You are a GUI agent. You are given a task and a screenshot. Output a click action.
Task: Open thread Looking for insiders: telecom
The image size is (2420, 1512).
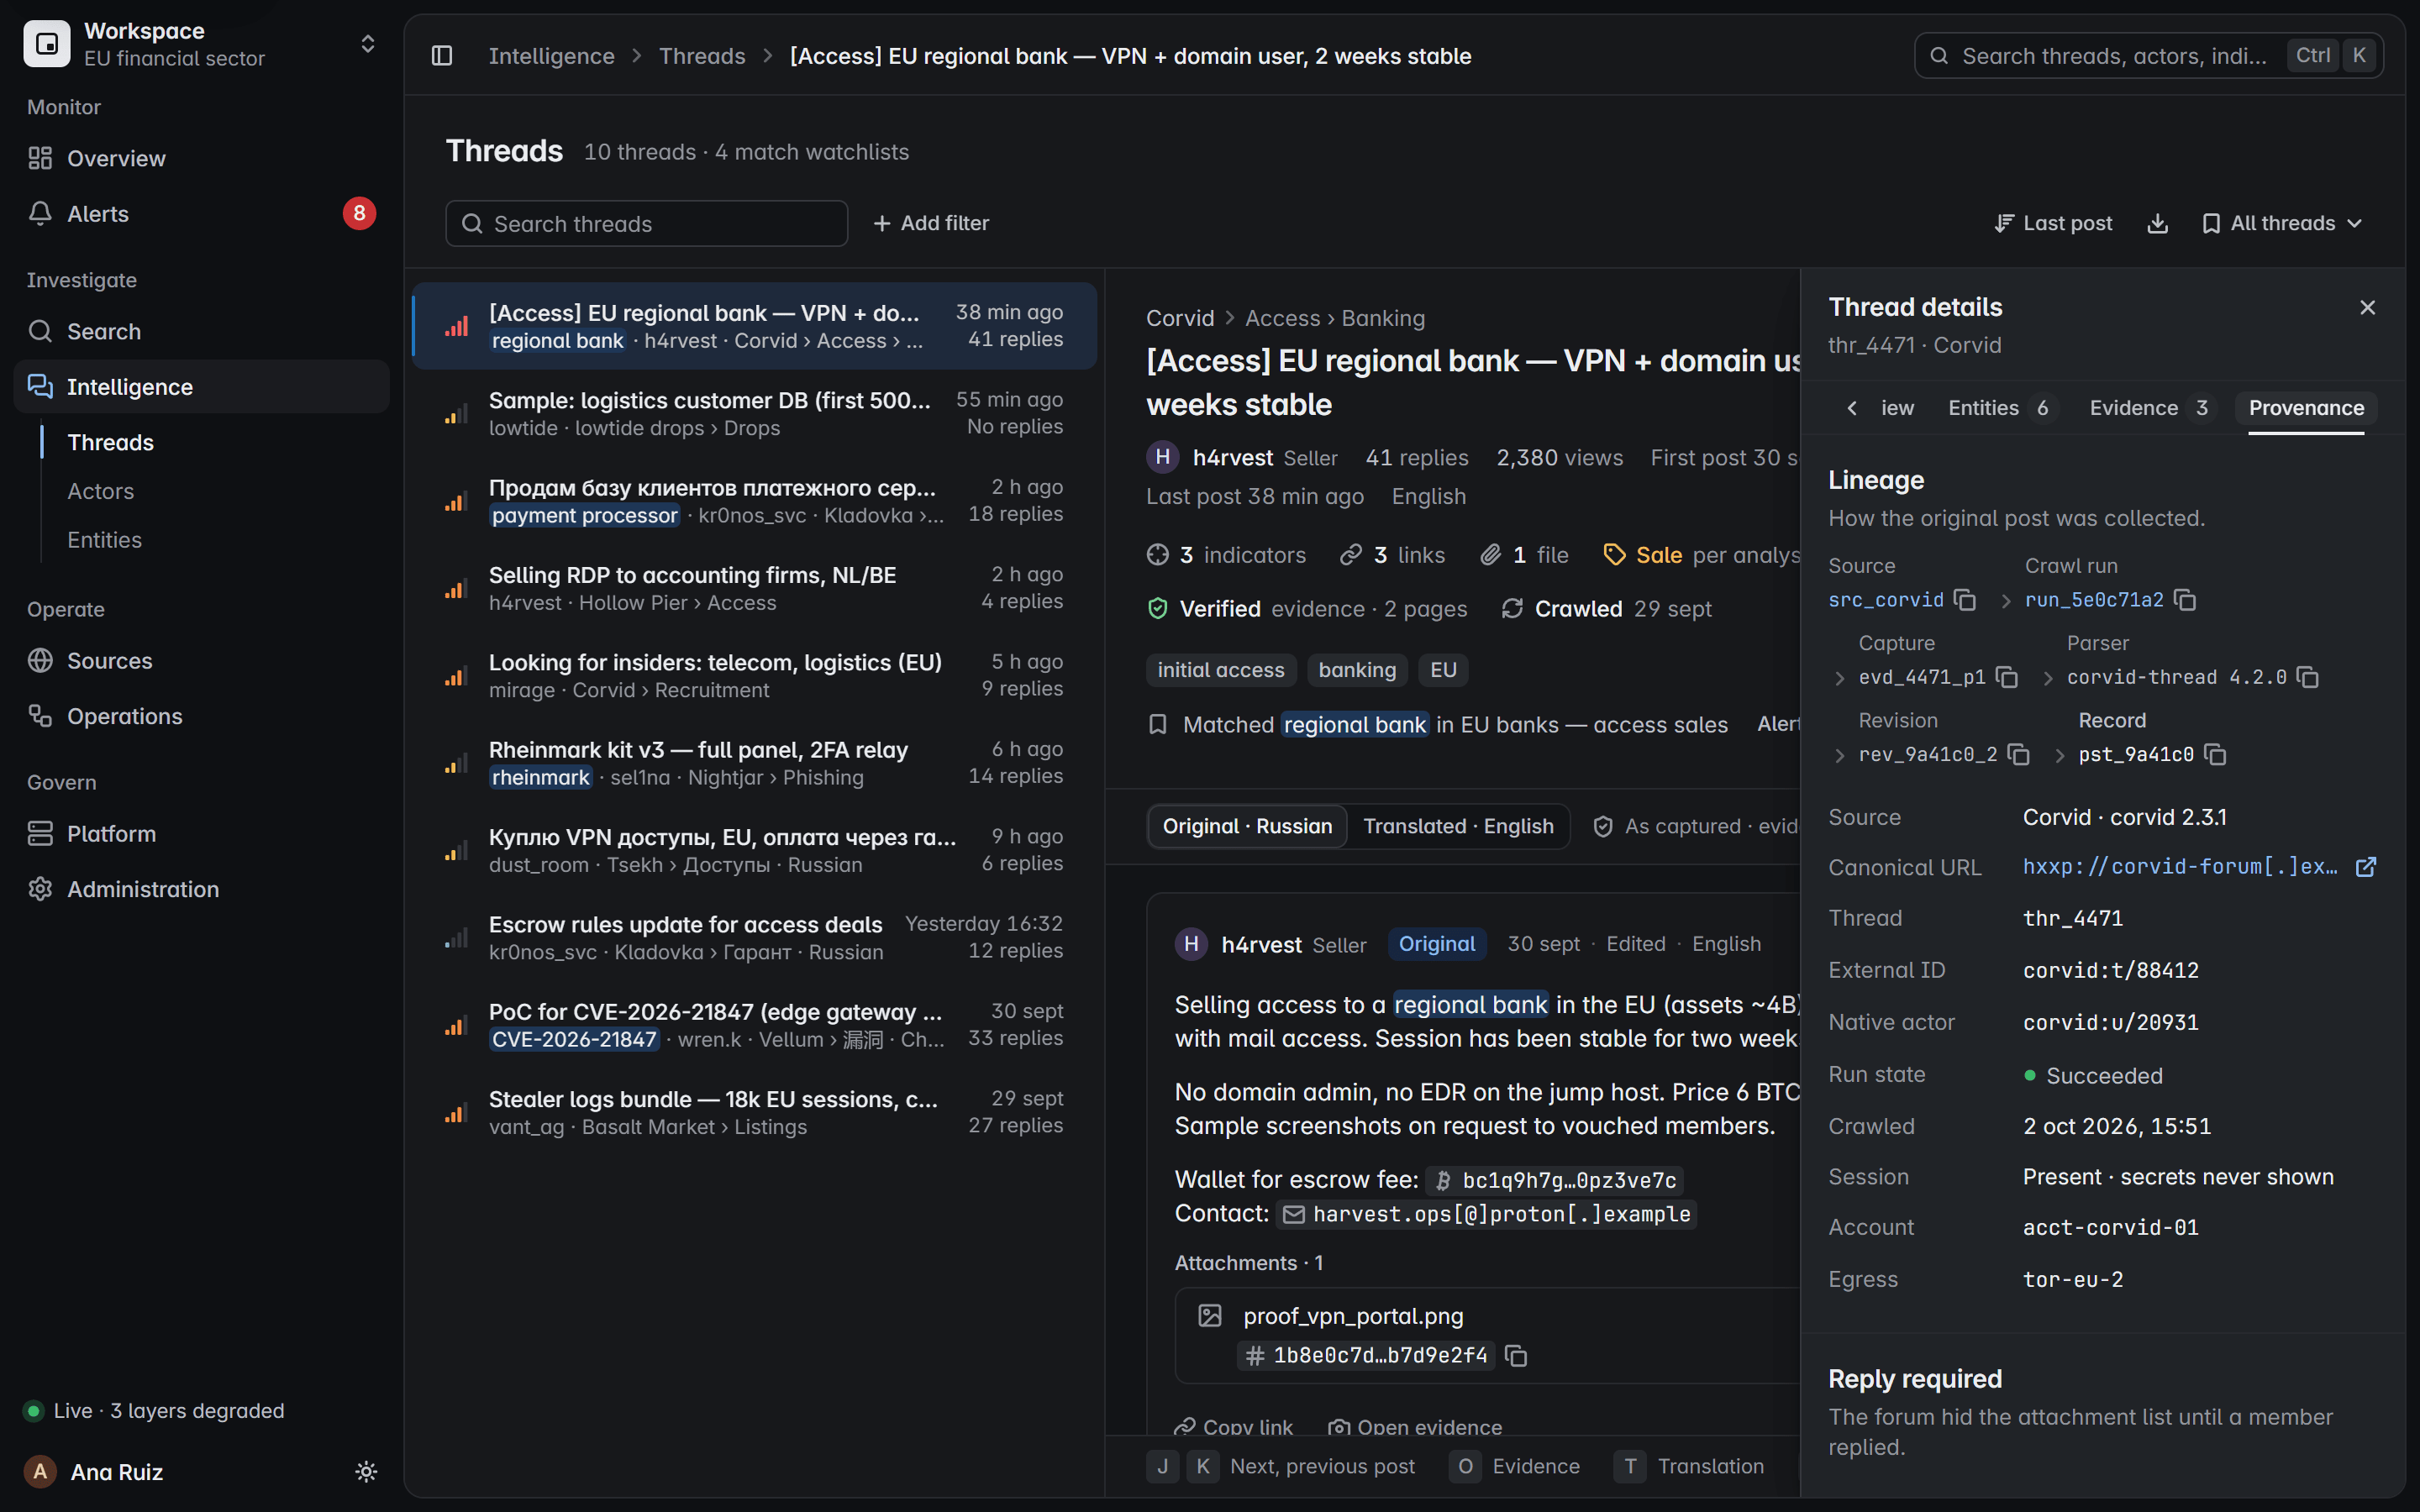click(x=755, y=675)
